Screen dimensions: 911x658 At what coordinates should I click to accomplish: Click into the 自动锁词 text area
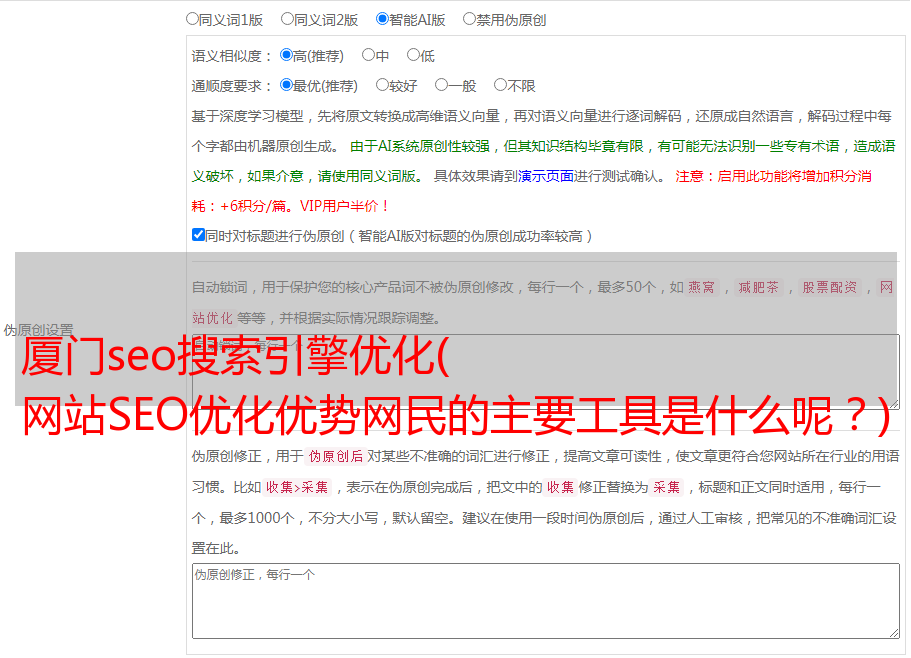[546, 372]
